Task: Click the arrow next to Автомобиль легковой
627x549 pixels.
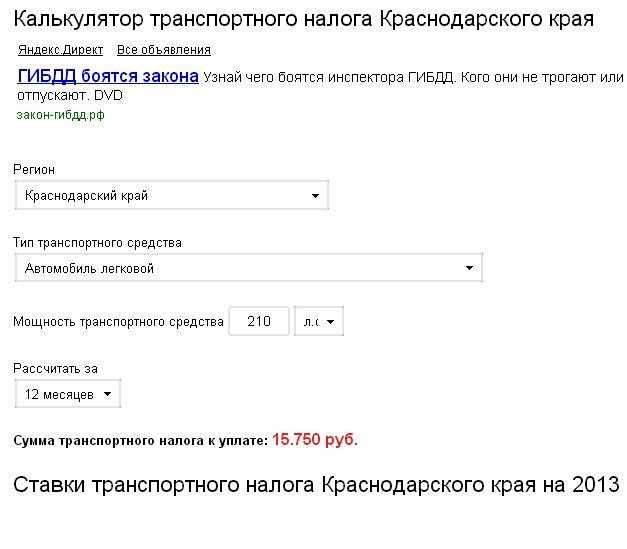Action: point(469,268)
